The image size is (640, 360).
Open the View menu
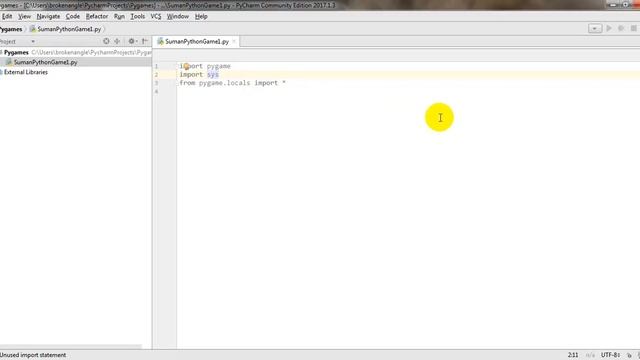(24, 16)
